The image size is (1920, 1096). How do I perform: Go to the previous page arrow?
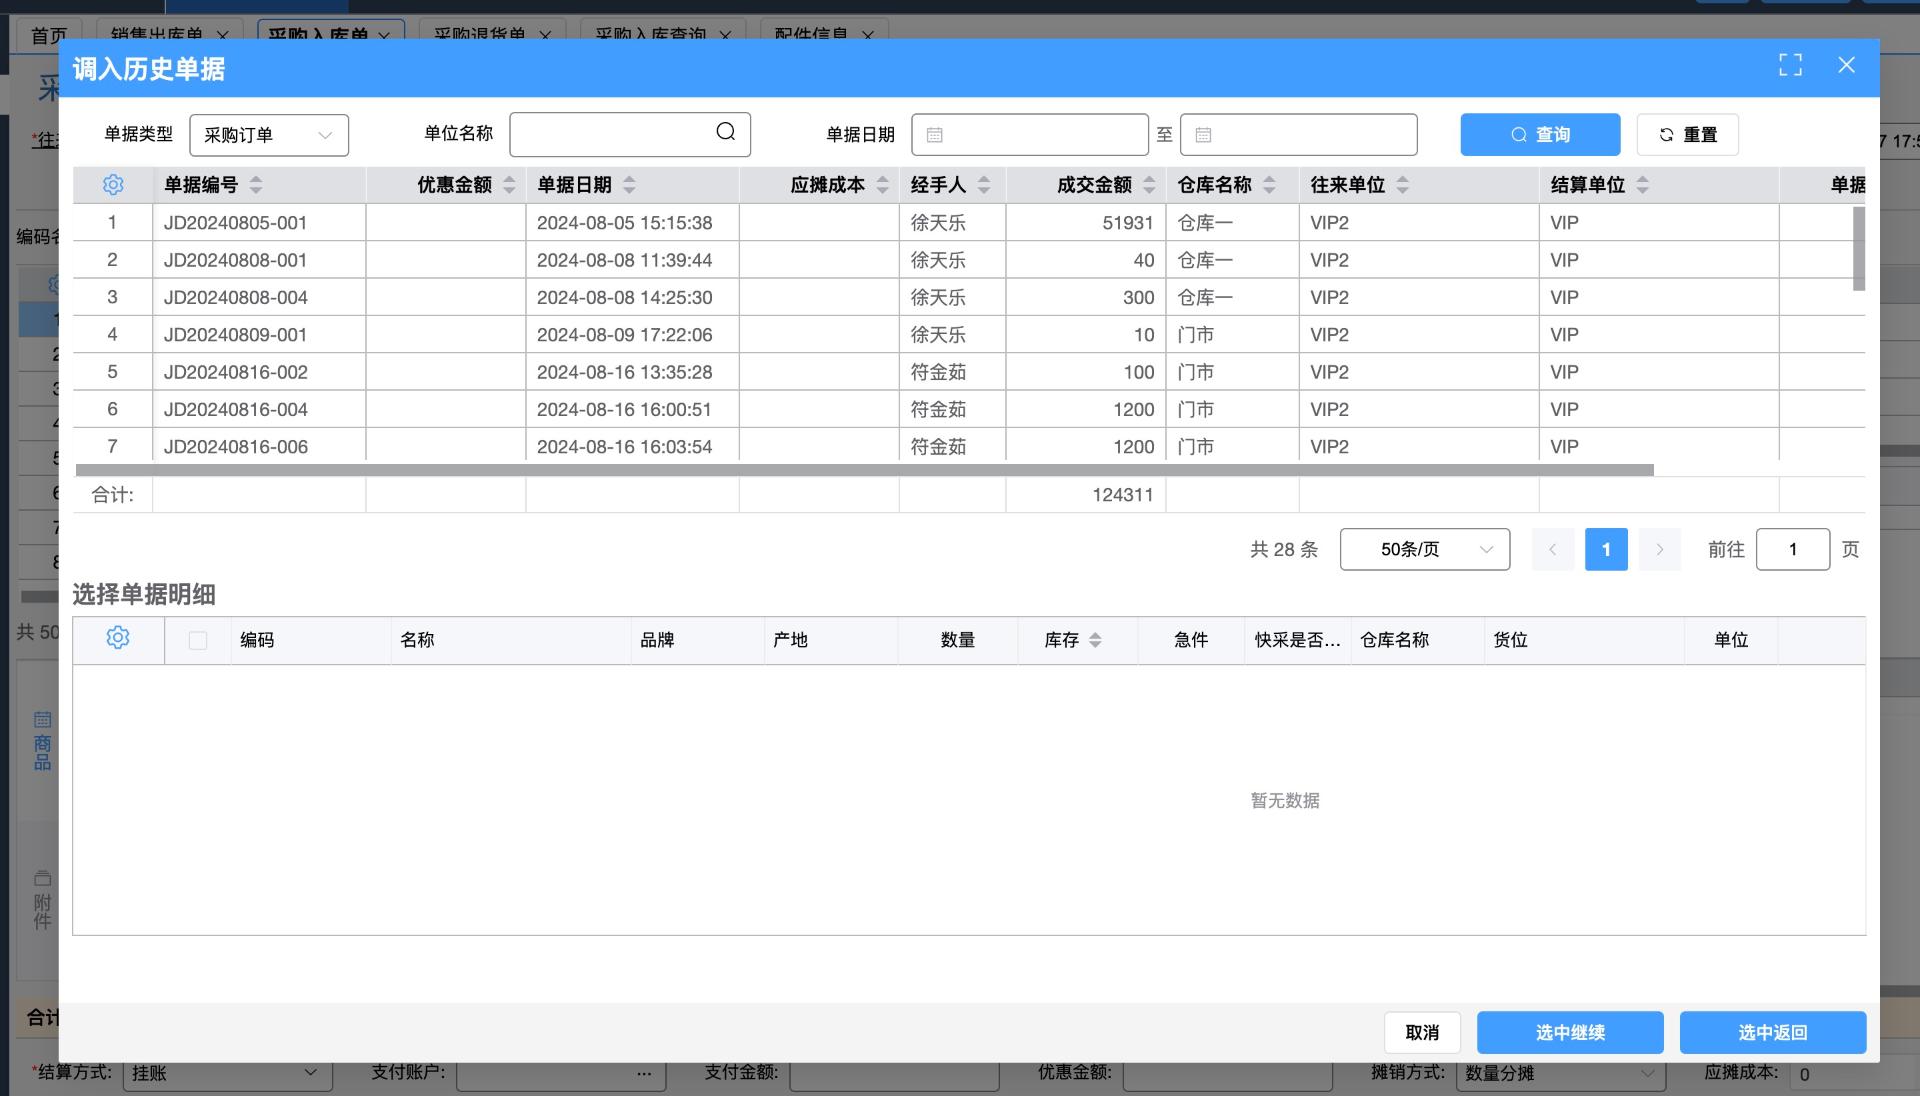click(x=1553, y=549)
